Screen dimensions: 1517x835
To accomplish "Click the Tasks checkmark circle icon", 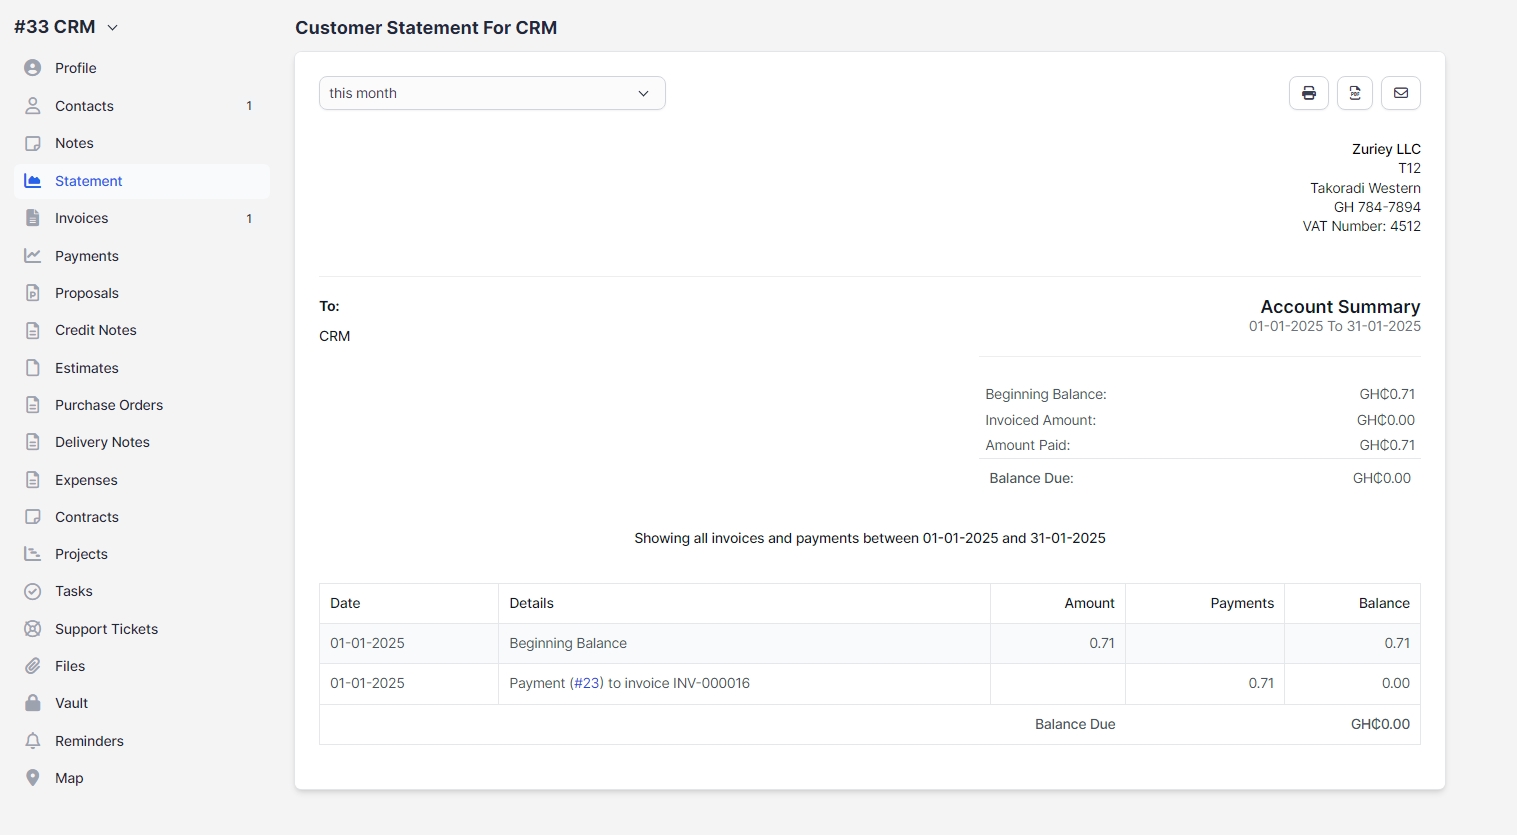I will click(33, 591).
